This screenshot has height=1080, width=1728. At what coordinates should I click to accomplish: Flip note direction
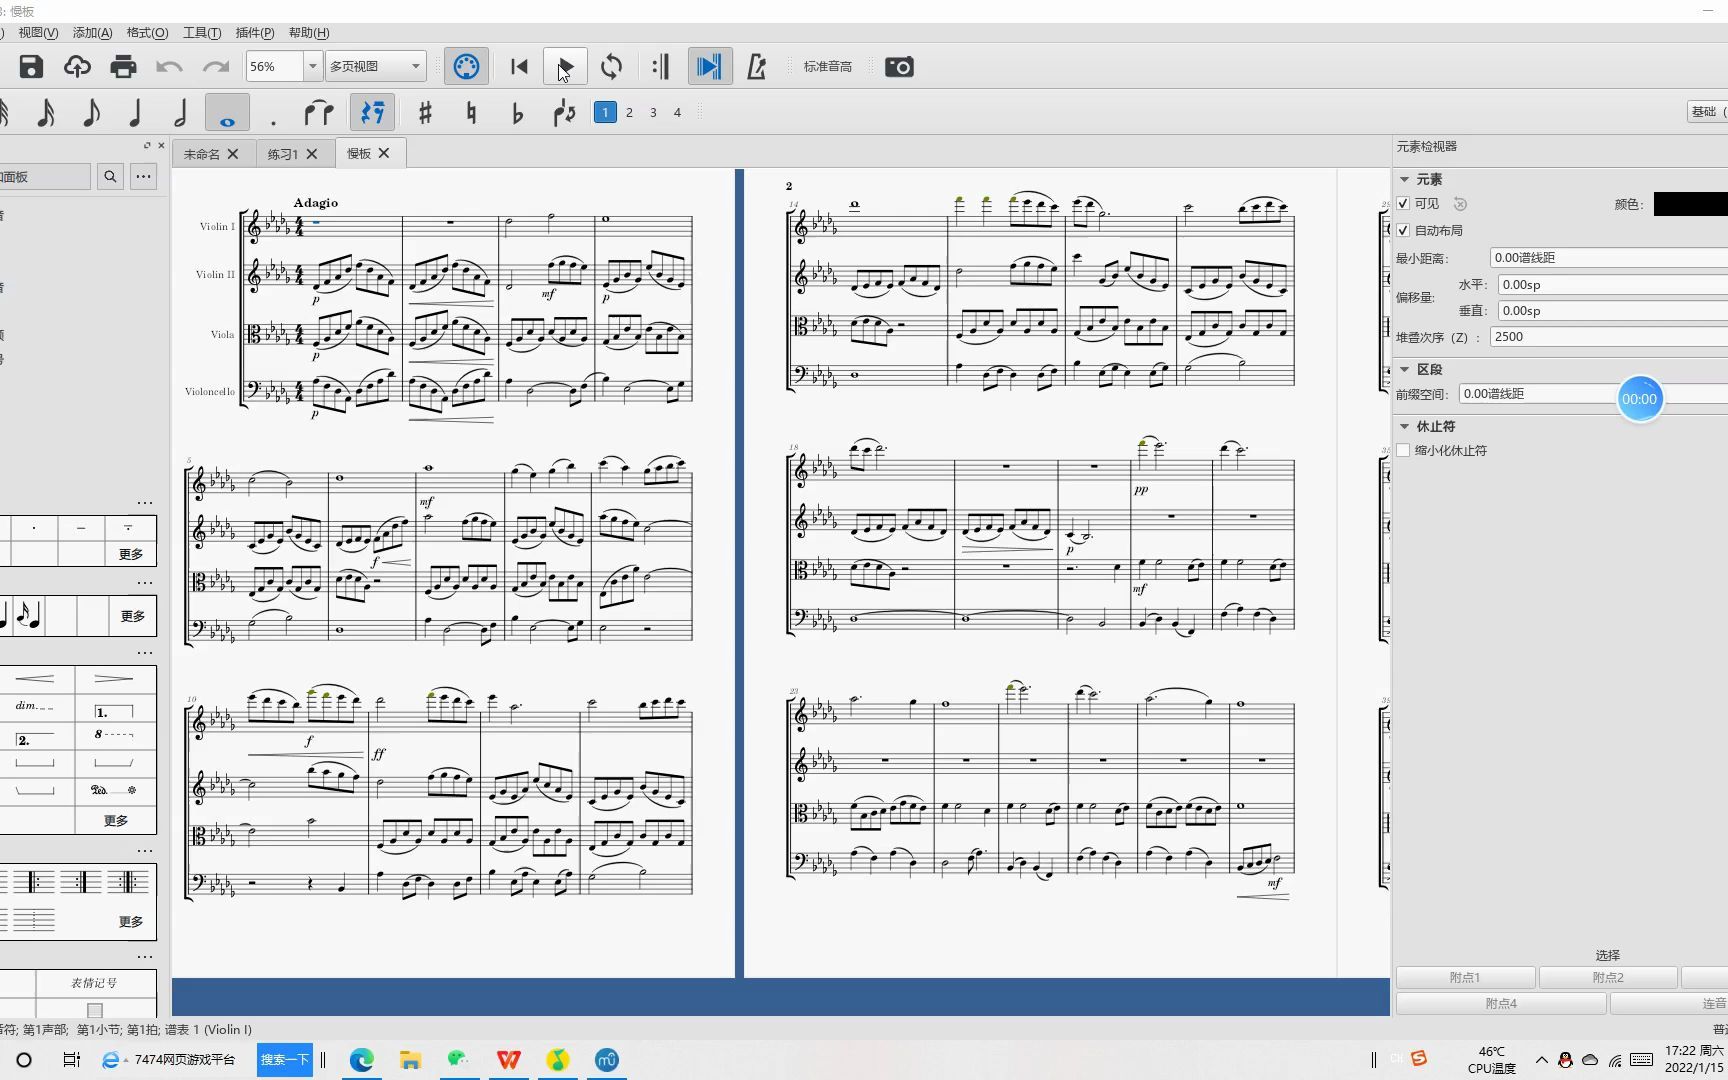564,113
